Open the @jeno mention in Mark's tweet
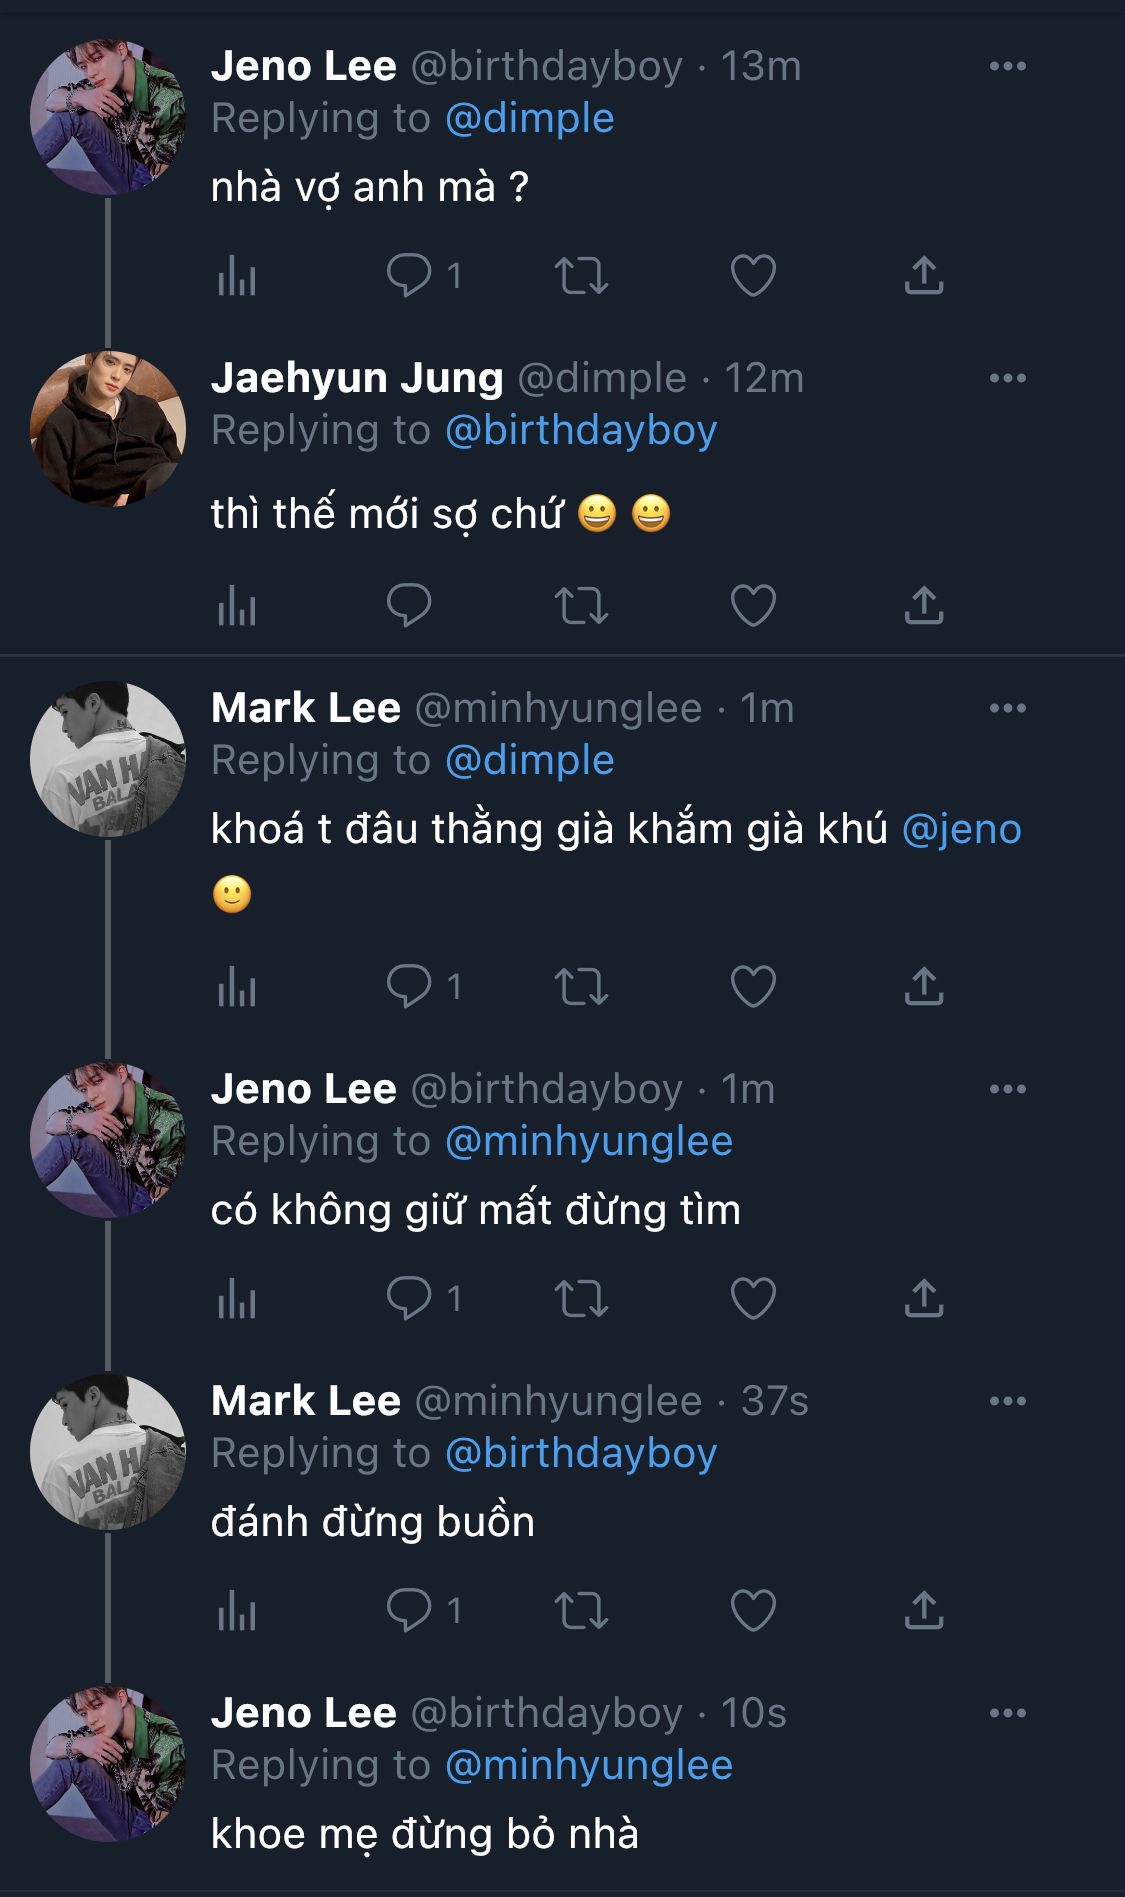Viewport: 1125px width, 1897px height. [x=961, y=829]
